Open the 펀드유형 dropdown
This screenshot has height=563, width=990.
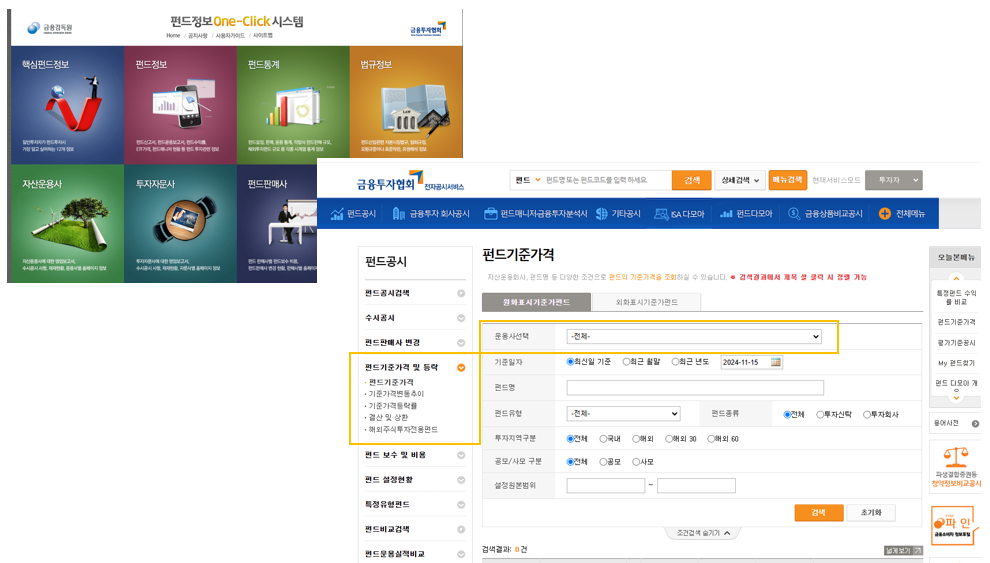click(x=623, y=413)
